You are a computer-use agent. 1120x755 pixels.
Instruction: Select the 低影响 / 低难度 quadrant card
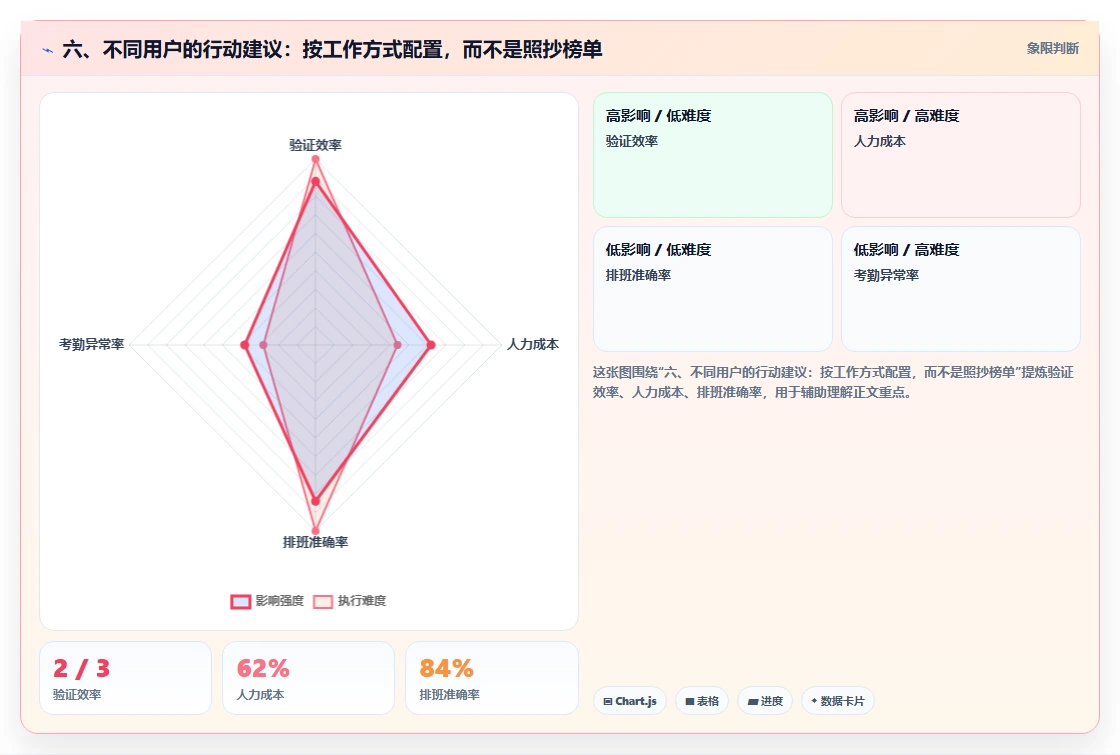point(713,289)
